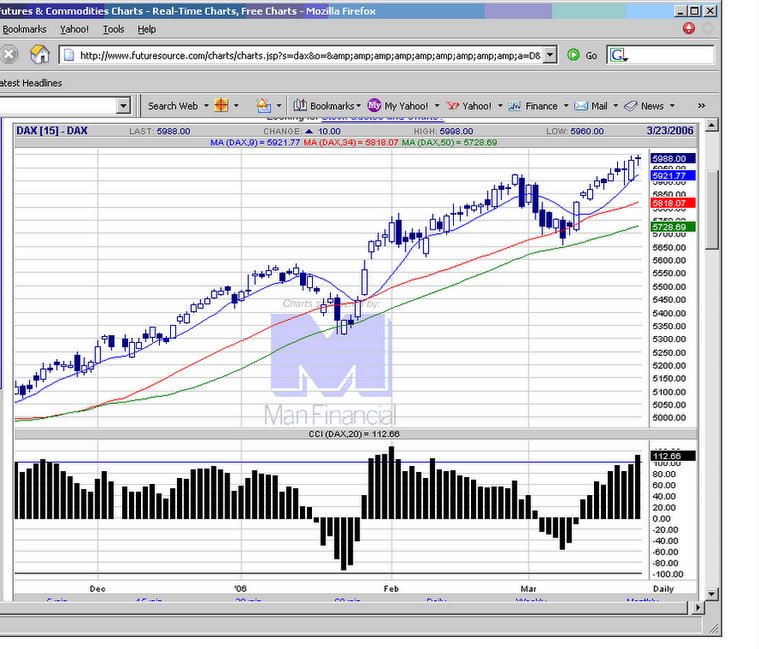This screenshot has height=649, width=759.
Task: Click the red notification icon near Help menu row
Action: 688,29
